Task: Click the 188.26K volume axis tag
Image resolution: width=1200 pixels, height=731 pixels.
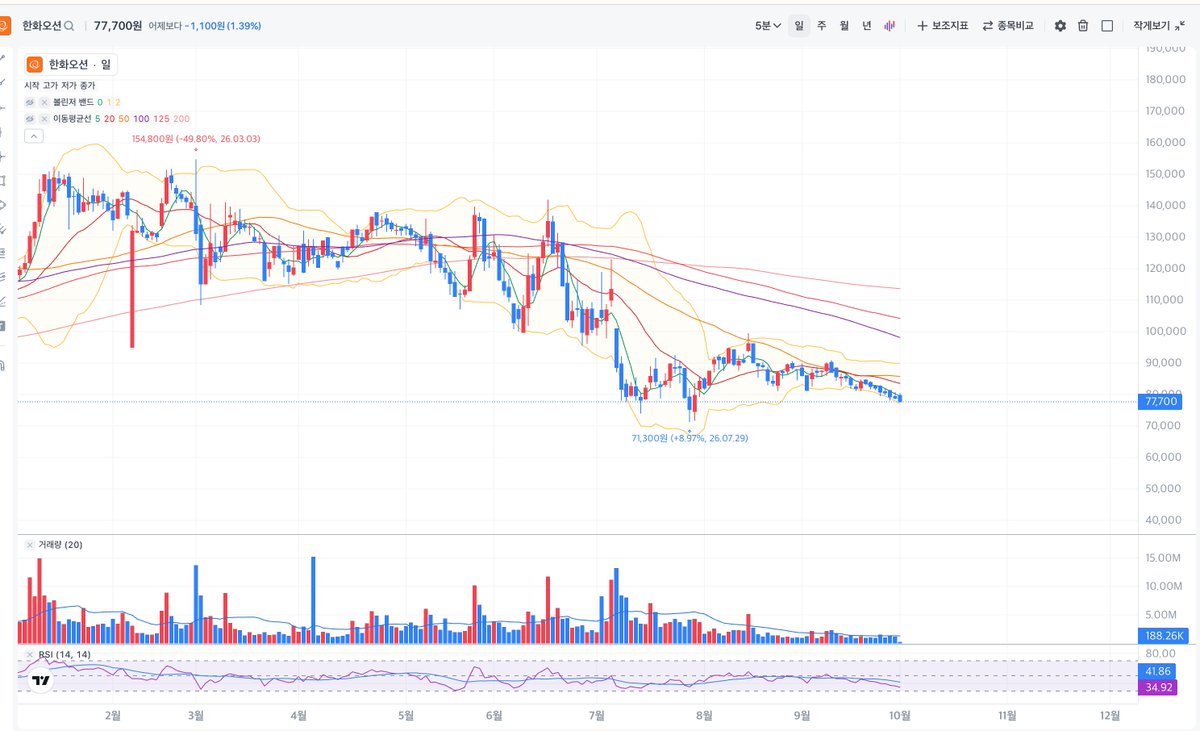Action: pos(1162,635)
